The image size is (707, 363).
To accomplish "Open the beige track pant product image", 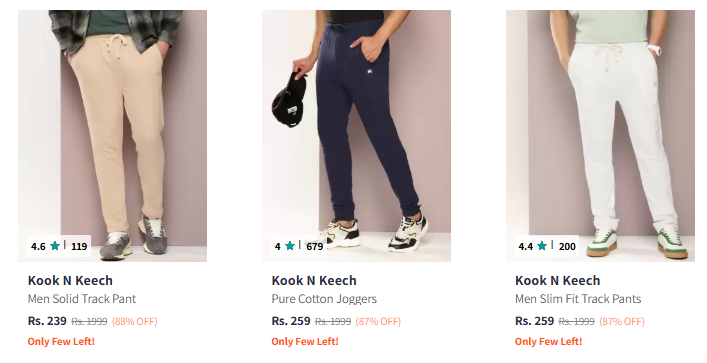I will tap(112, 136).
